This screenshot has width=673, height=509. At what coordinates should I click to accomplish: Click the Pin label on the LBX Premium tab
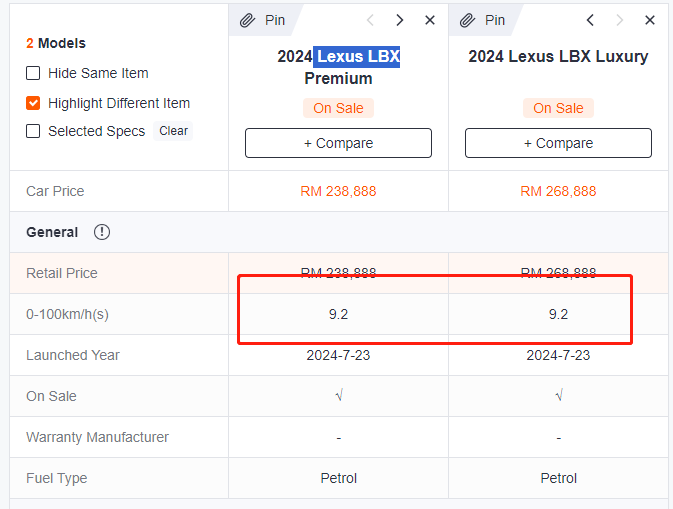(275, 20)
